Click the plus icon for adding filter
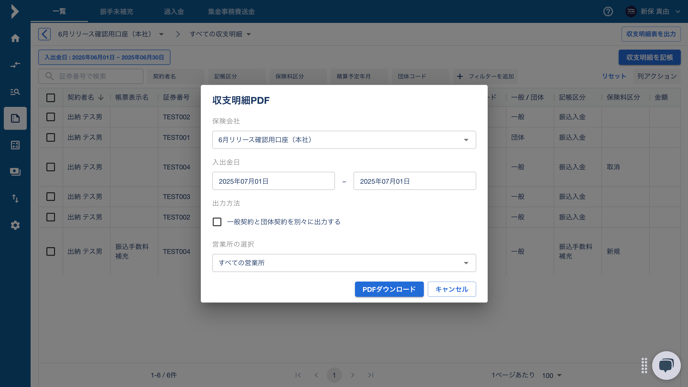Viewport: 688px width, 387px height. pyautogui.click(x=459, y=76)
